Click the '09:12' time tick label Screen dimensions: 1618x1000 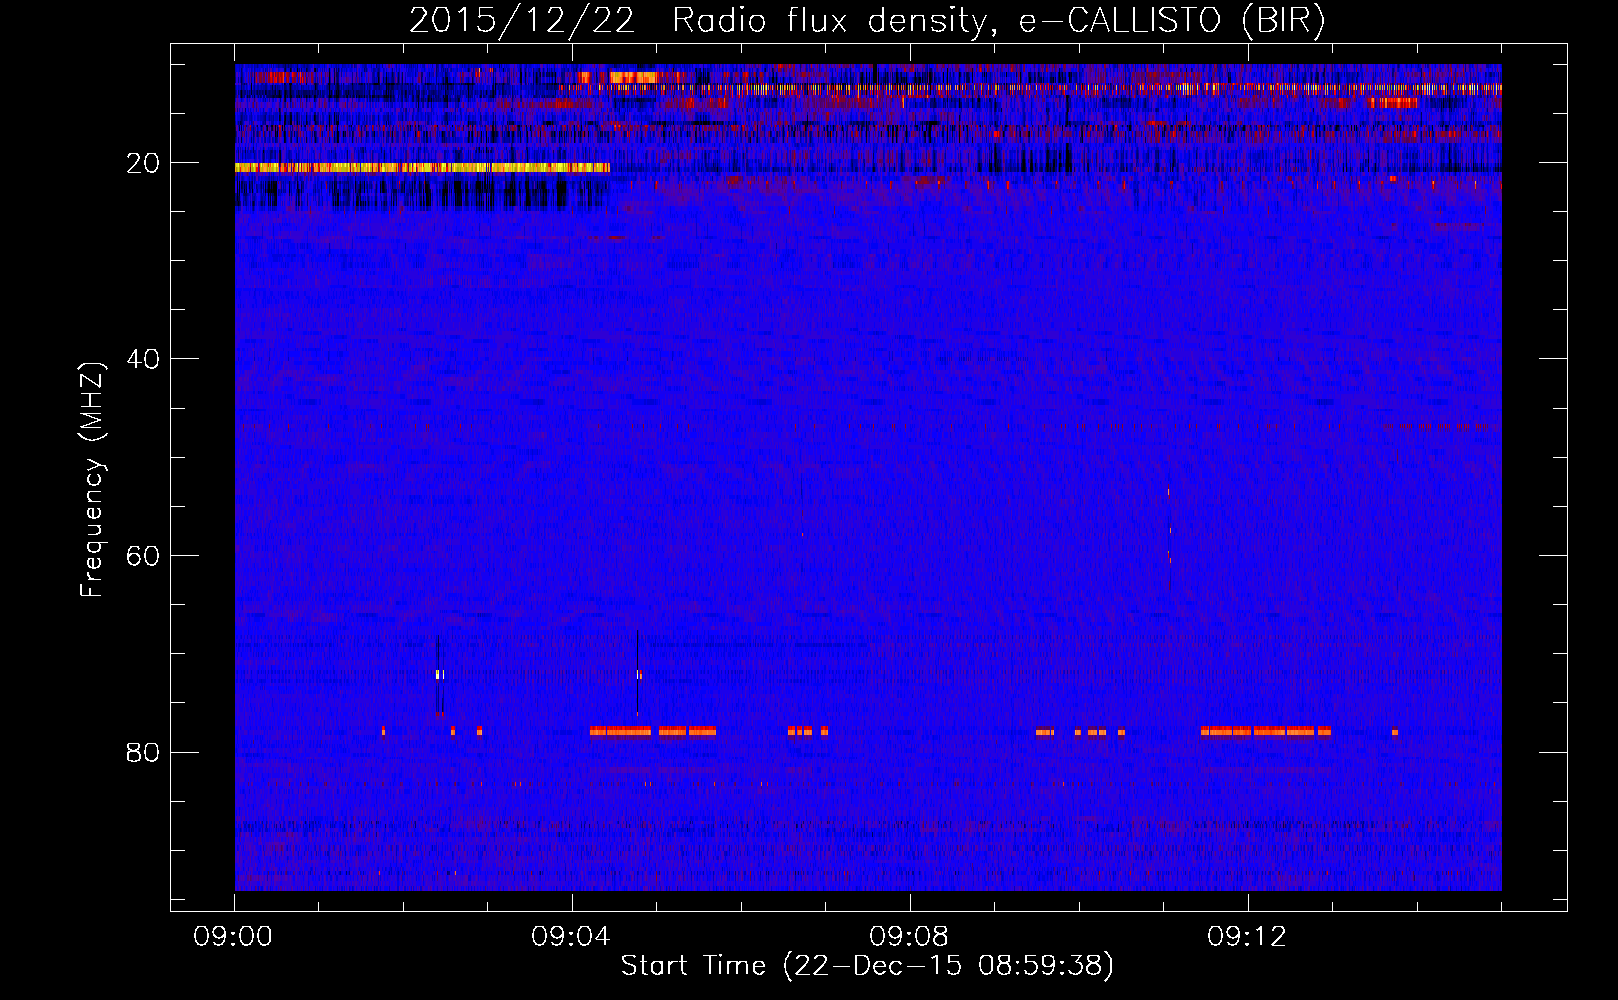pos(1248,937)
